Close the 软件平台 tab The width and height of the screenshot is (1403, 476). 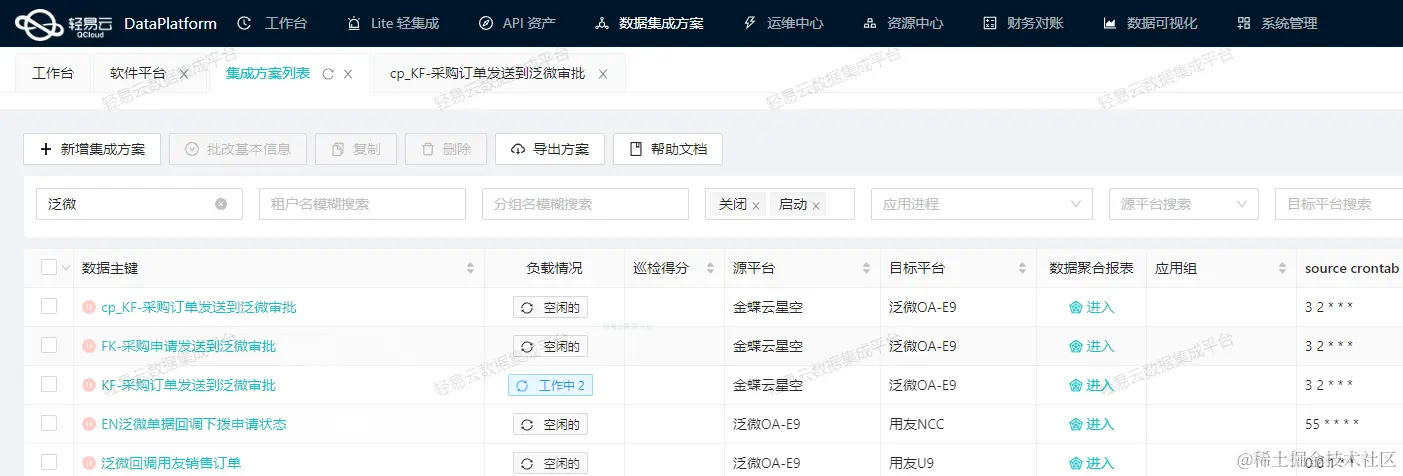184,74
